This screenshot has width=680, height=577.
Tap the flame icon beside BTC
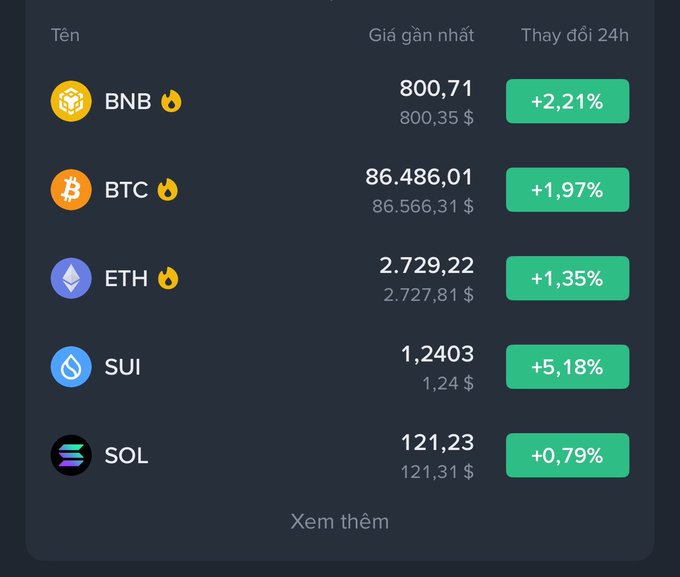167,190
